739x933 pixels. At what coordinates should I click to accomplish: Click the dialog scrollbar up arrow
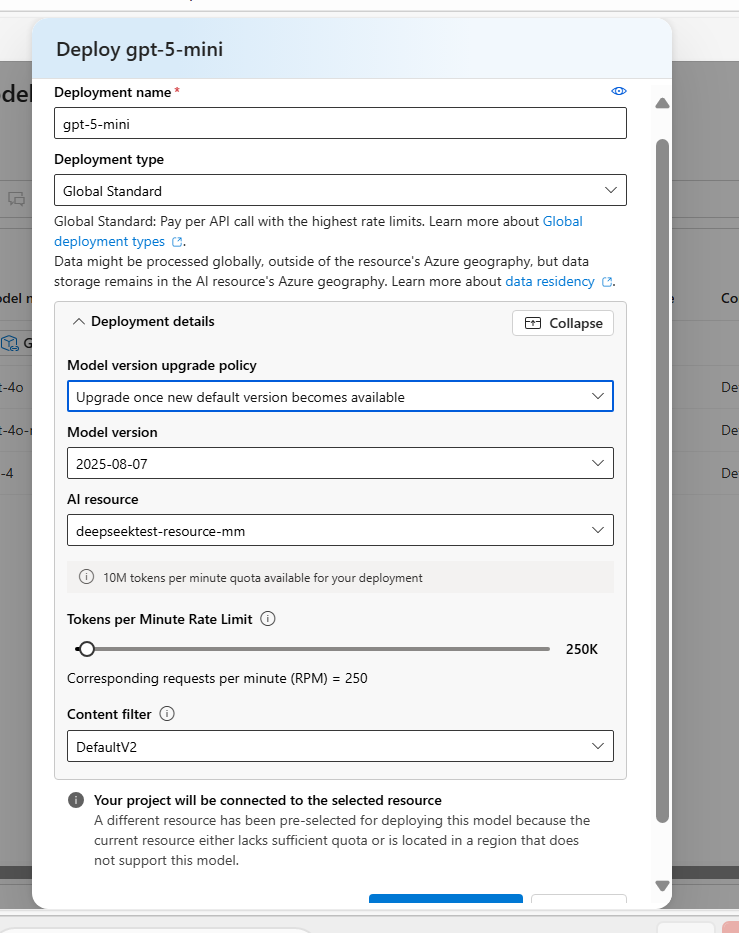662,104
